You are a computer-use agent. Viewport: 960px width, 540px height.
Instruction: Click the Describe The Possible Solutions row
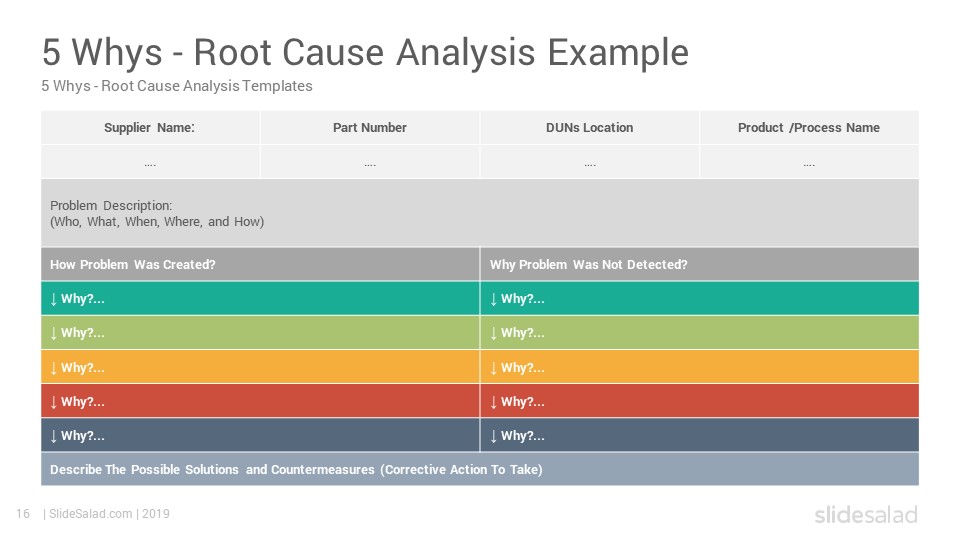480,470
